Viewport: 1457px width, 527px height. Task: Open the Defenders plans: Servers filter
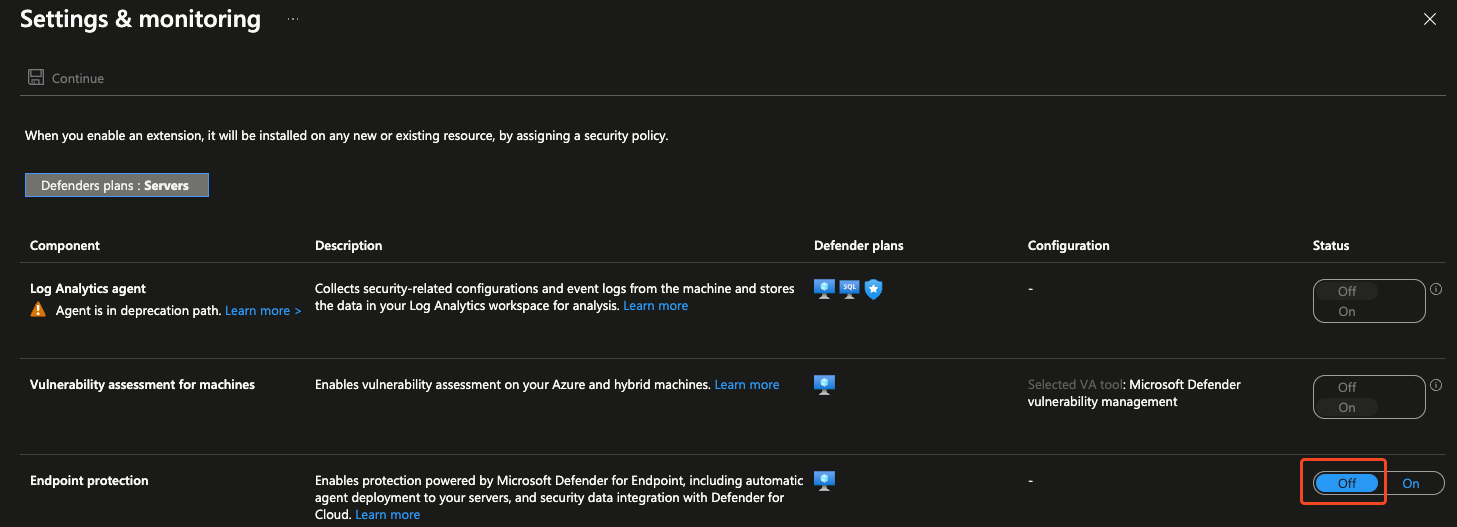[x=117, y=185]
